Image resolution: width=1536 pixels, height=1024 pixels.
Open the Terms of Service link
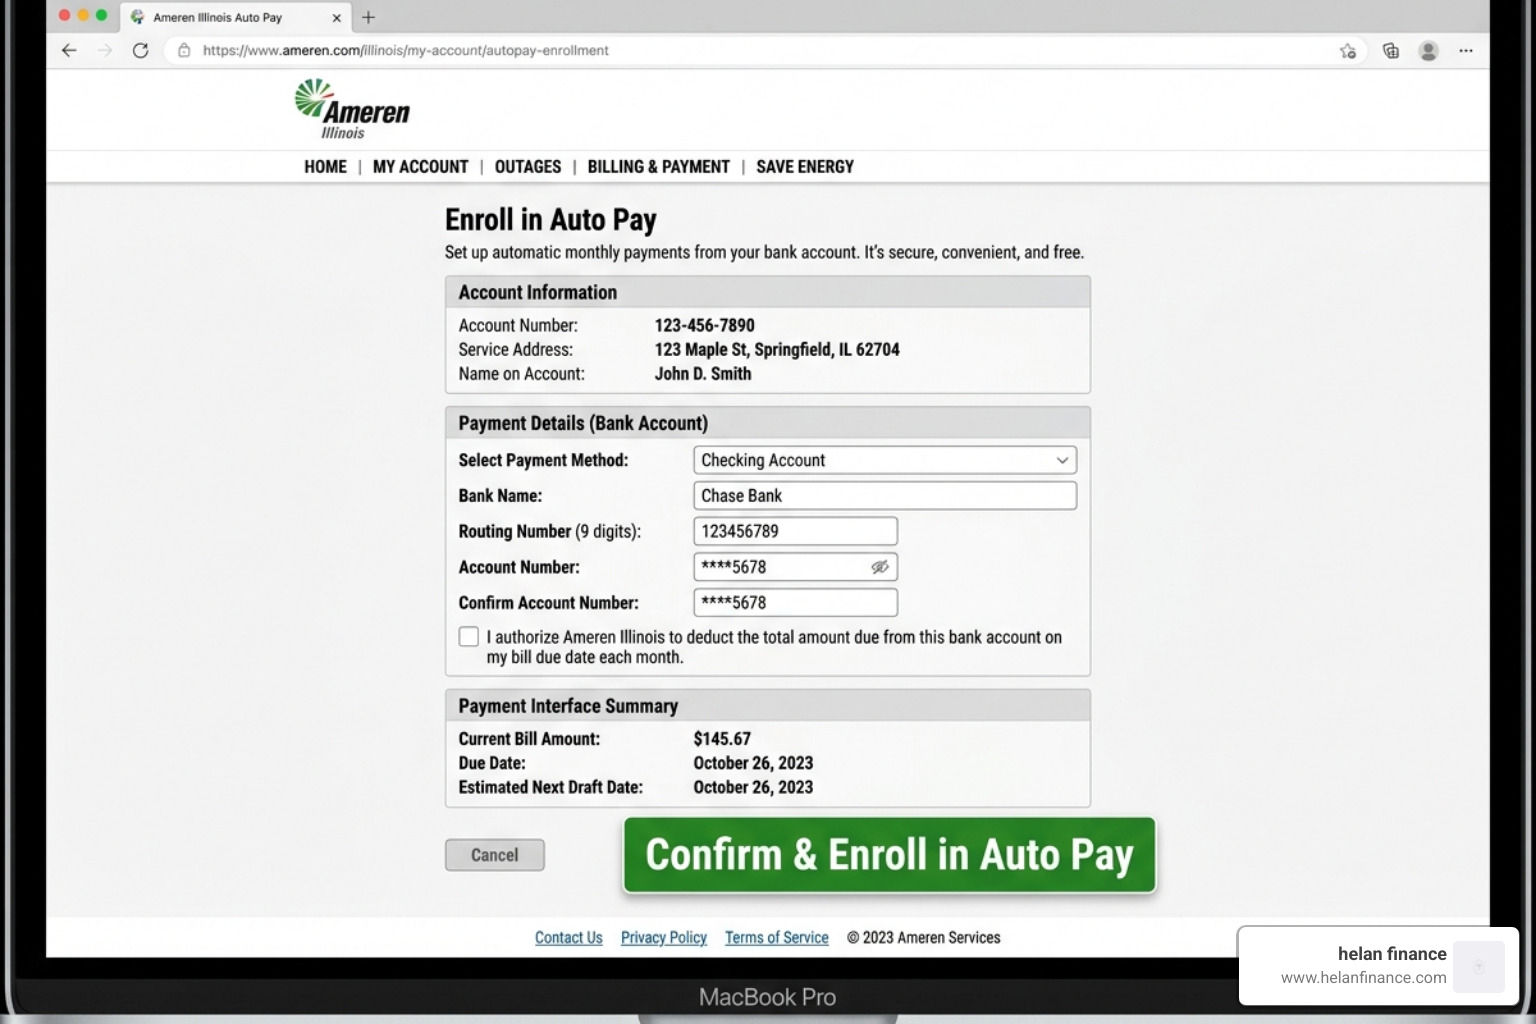[x=776, y=937]
